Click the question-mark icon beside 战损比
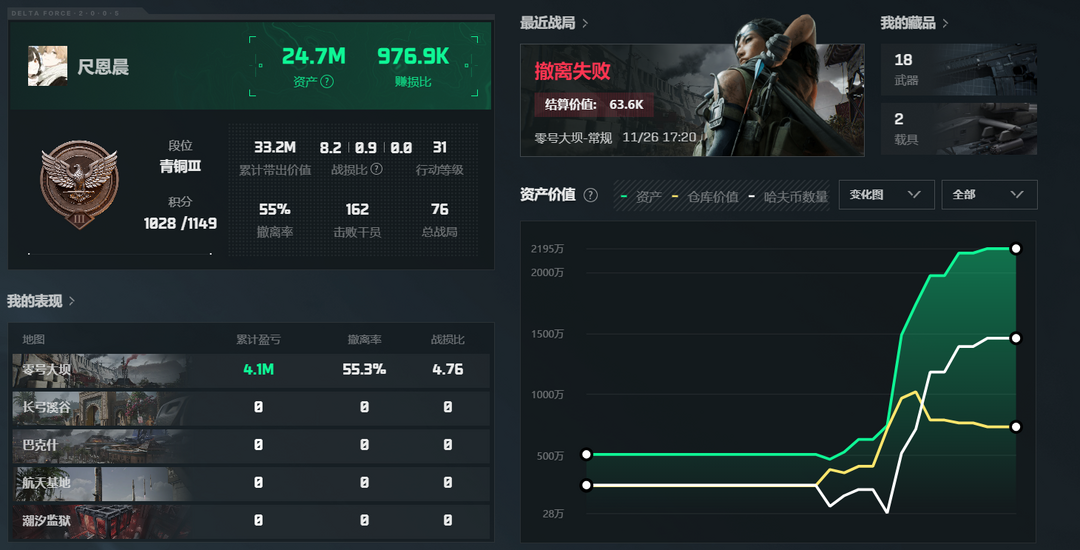The image size is (1080, 550). [x=376, y=170]
